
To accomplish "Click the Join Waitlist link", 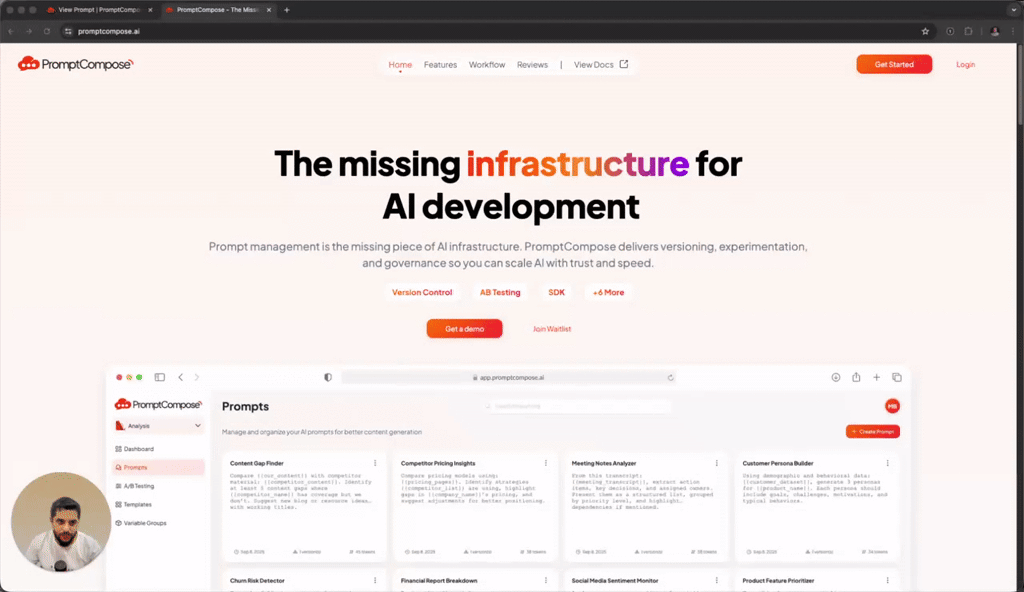I will pyautogui.click(x=552, y=329).
